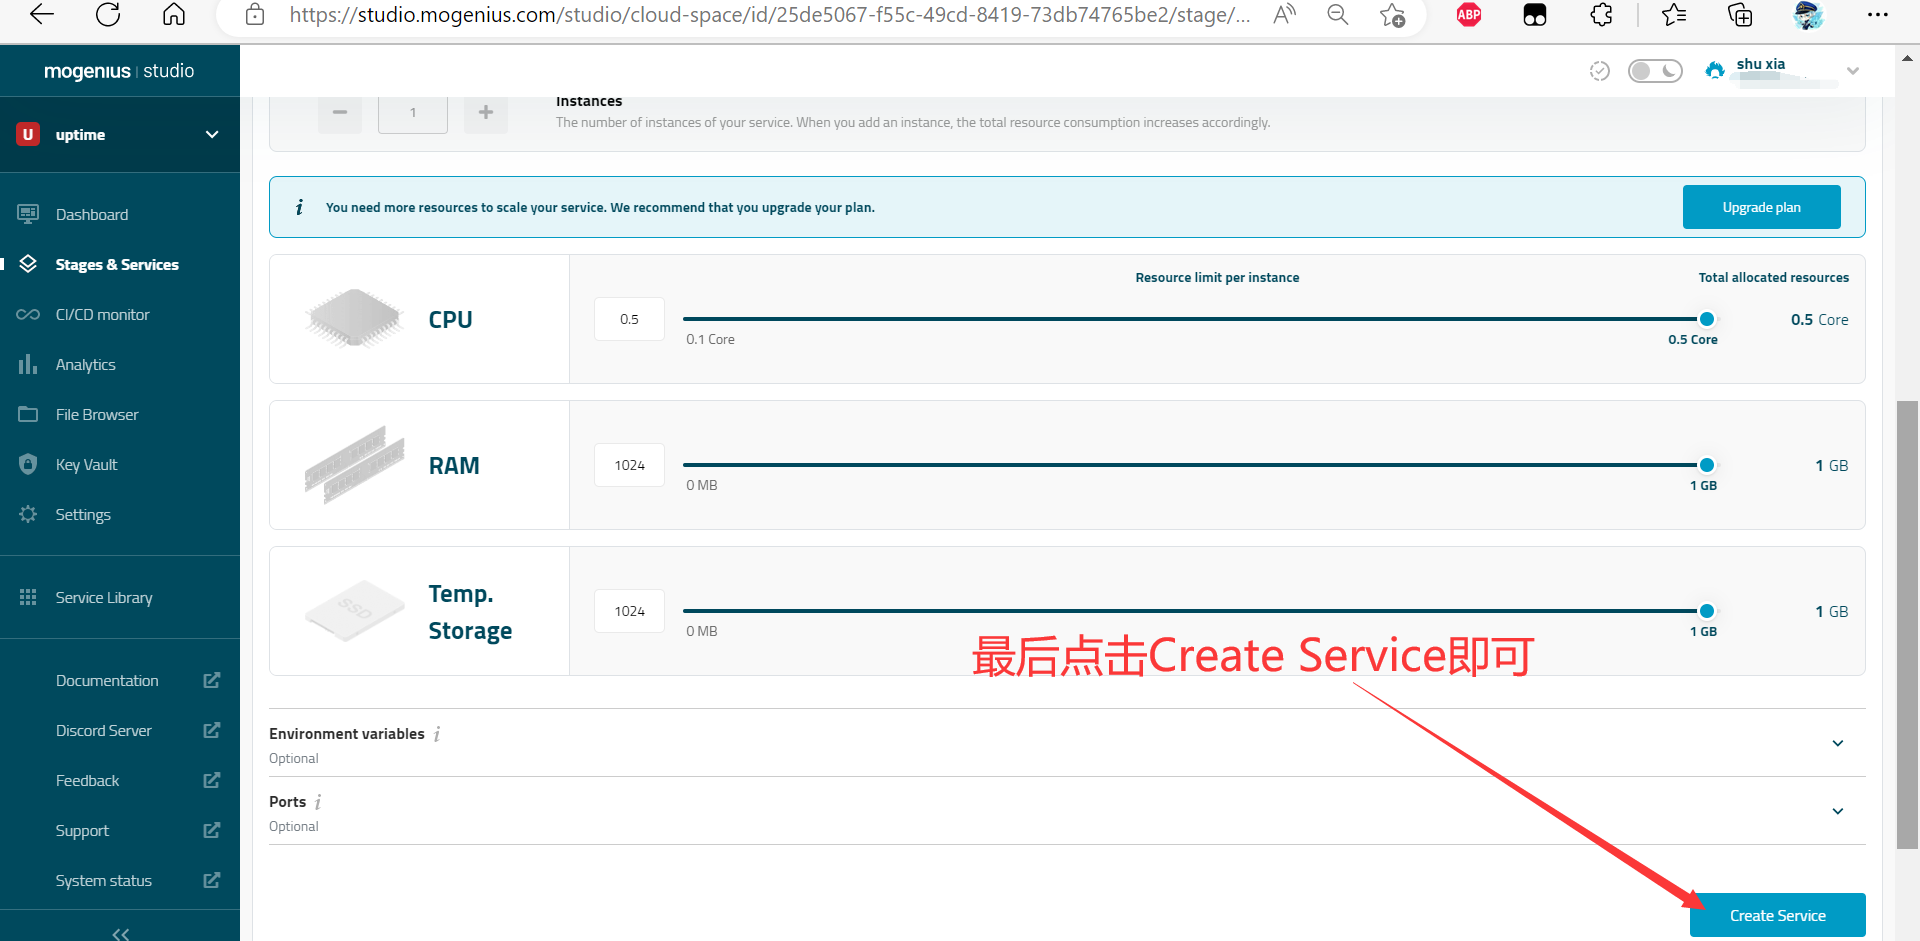Click the CPU slider handle
Image resolution: width=1920 pixels, height=941 pixels.
pyautogui.click(x=1707, y=319)
